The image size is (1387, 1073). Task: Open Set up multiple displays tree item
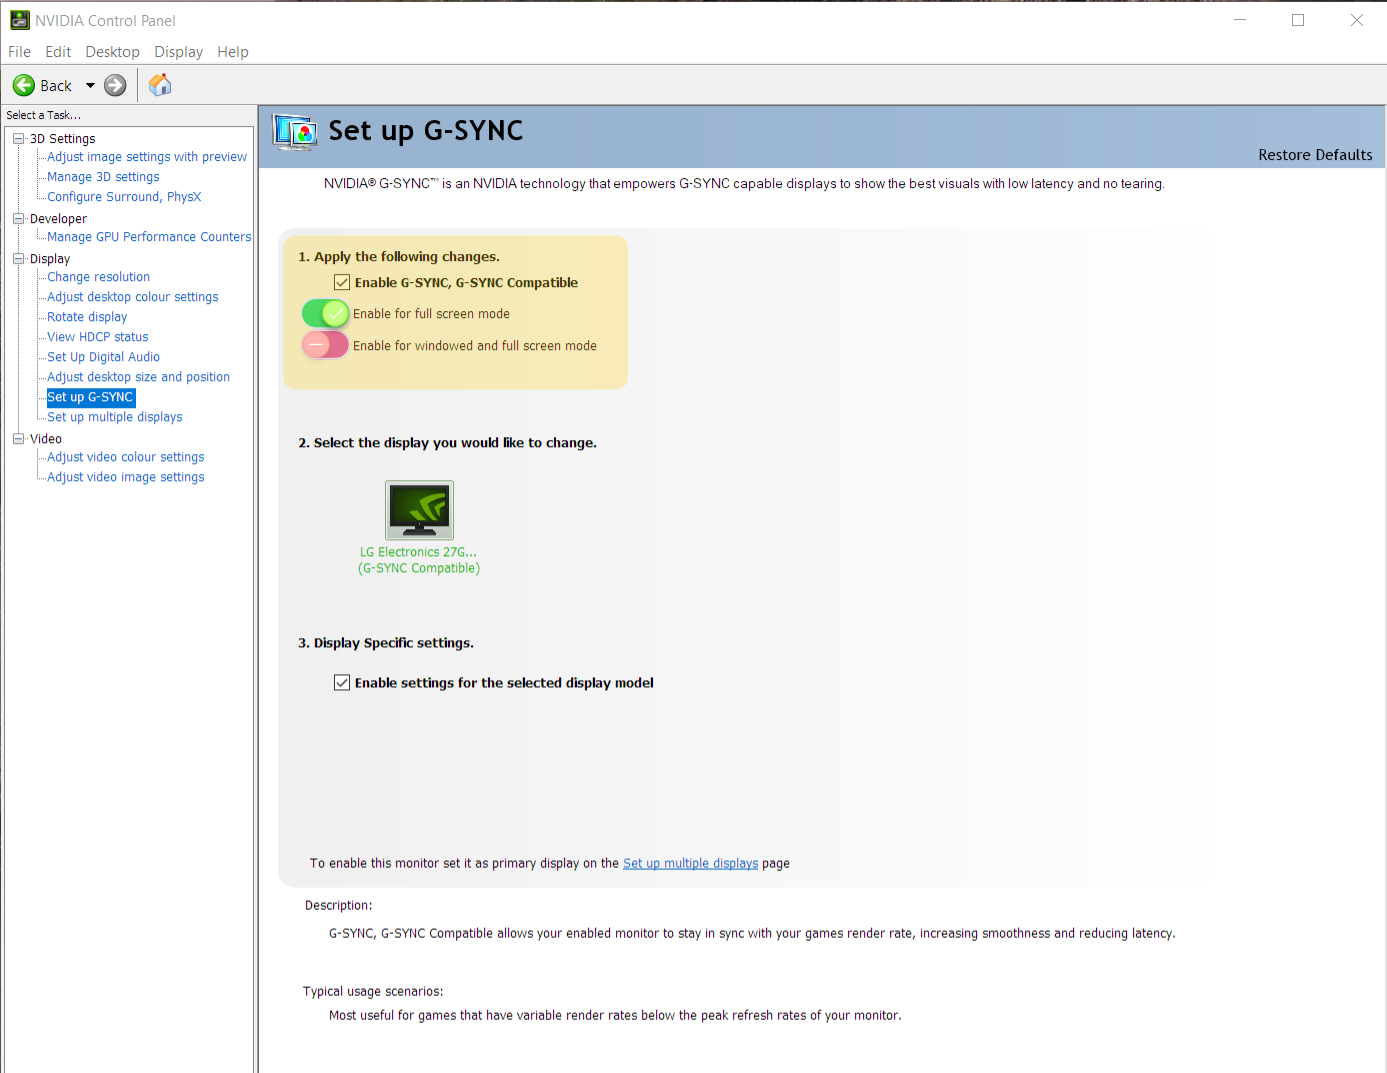[114, 417]
